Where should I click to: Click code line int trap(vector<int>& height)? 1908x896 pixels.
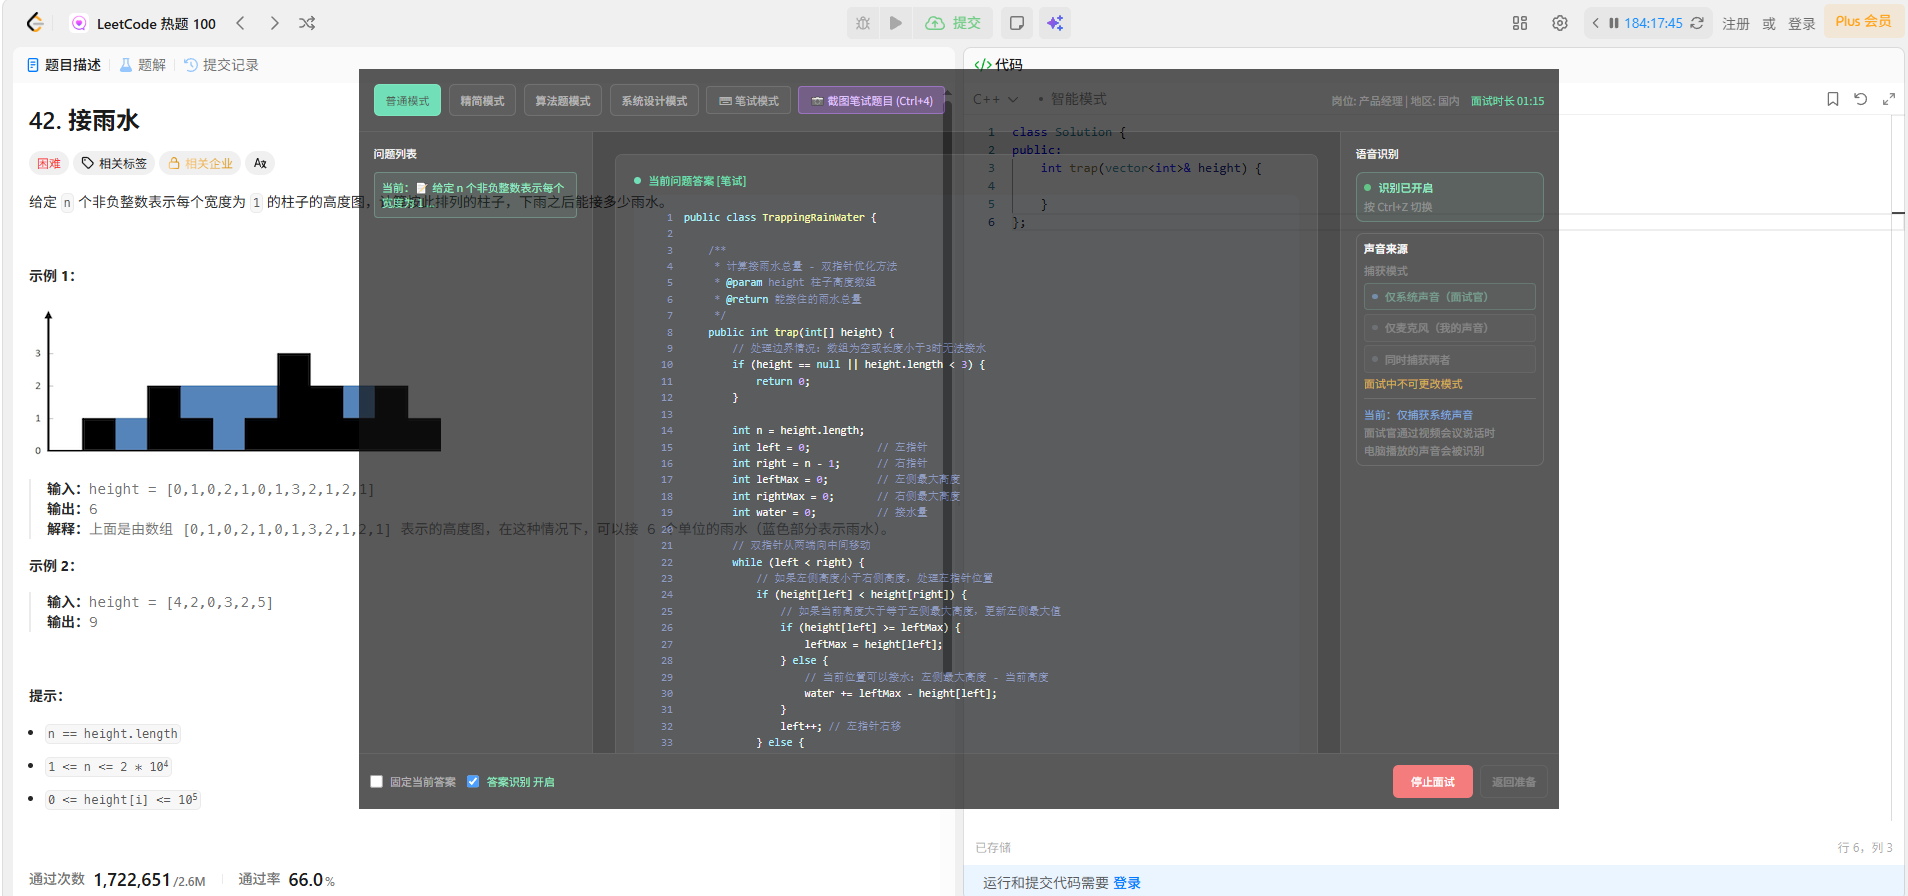(1151, 168)
